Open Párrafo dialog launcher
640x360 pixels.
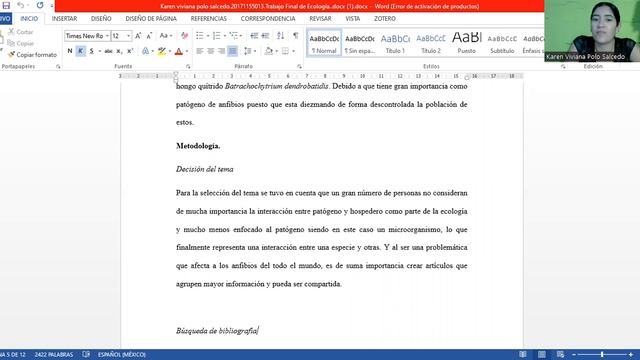point(299,66)
